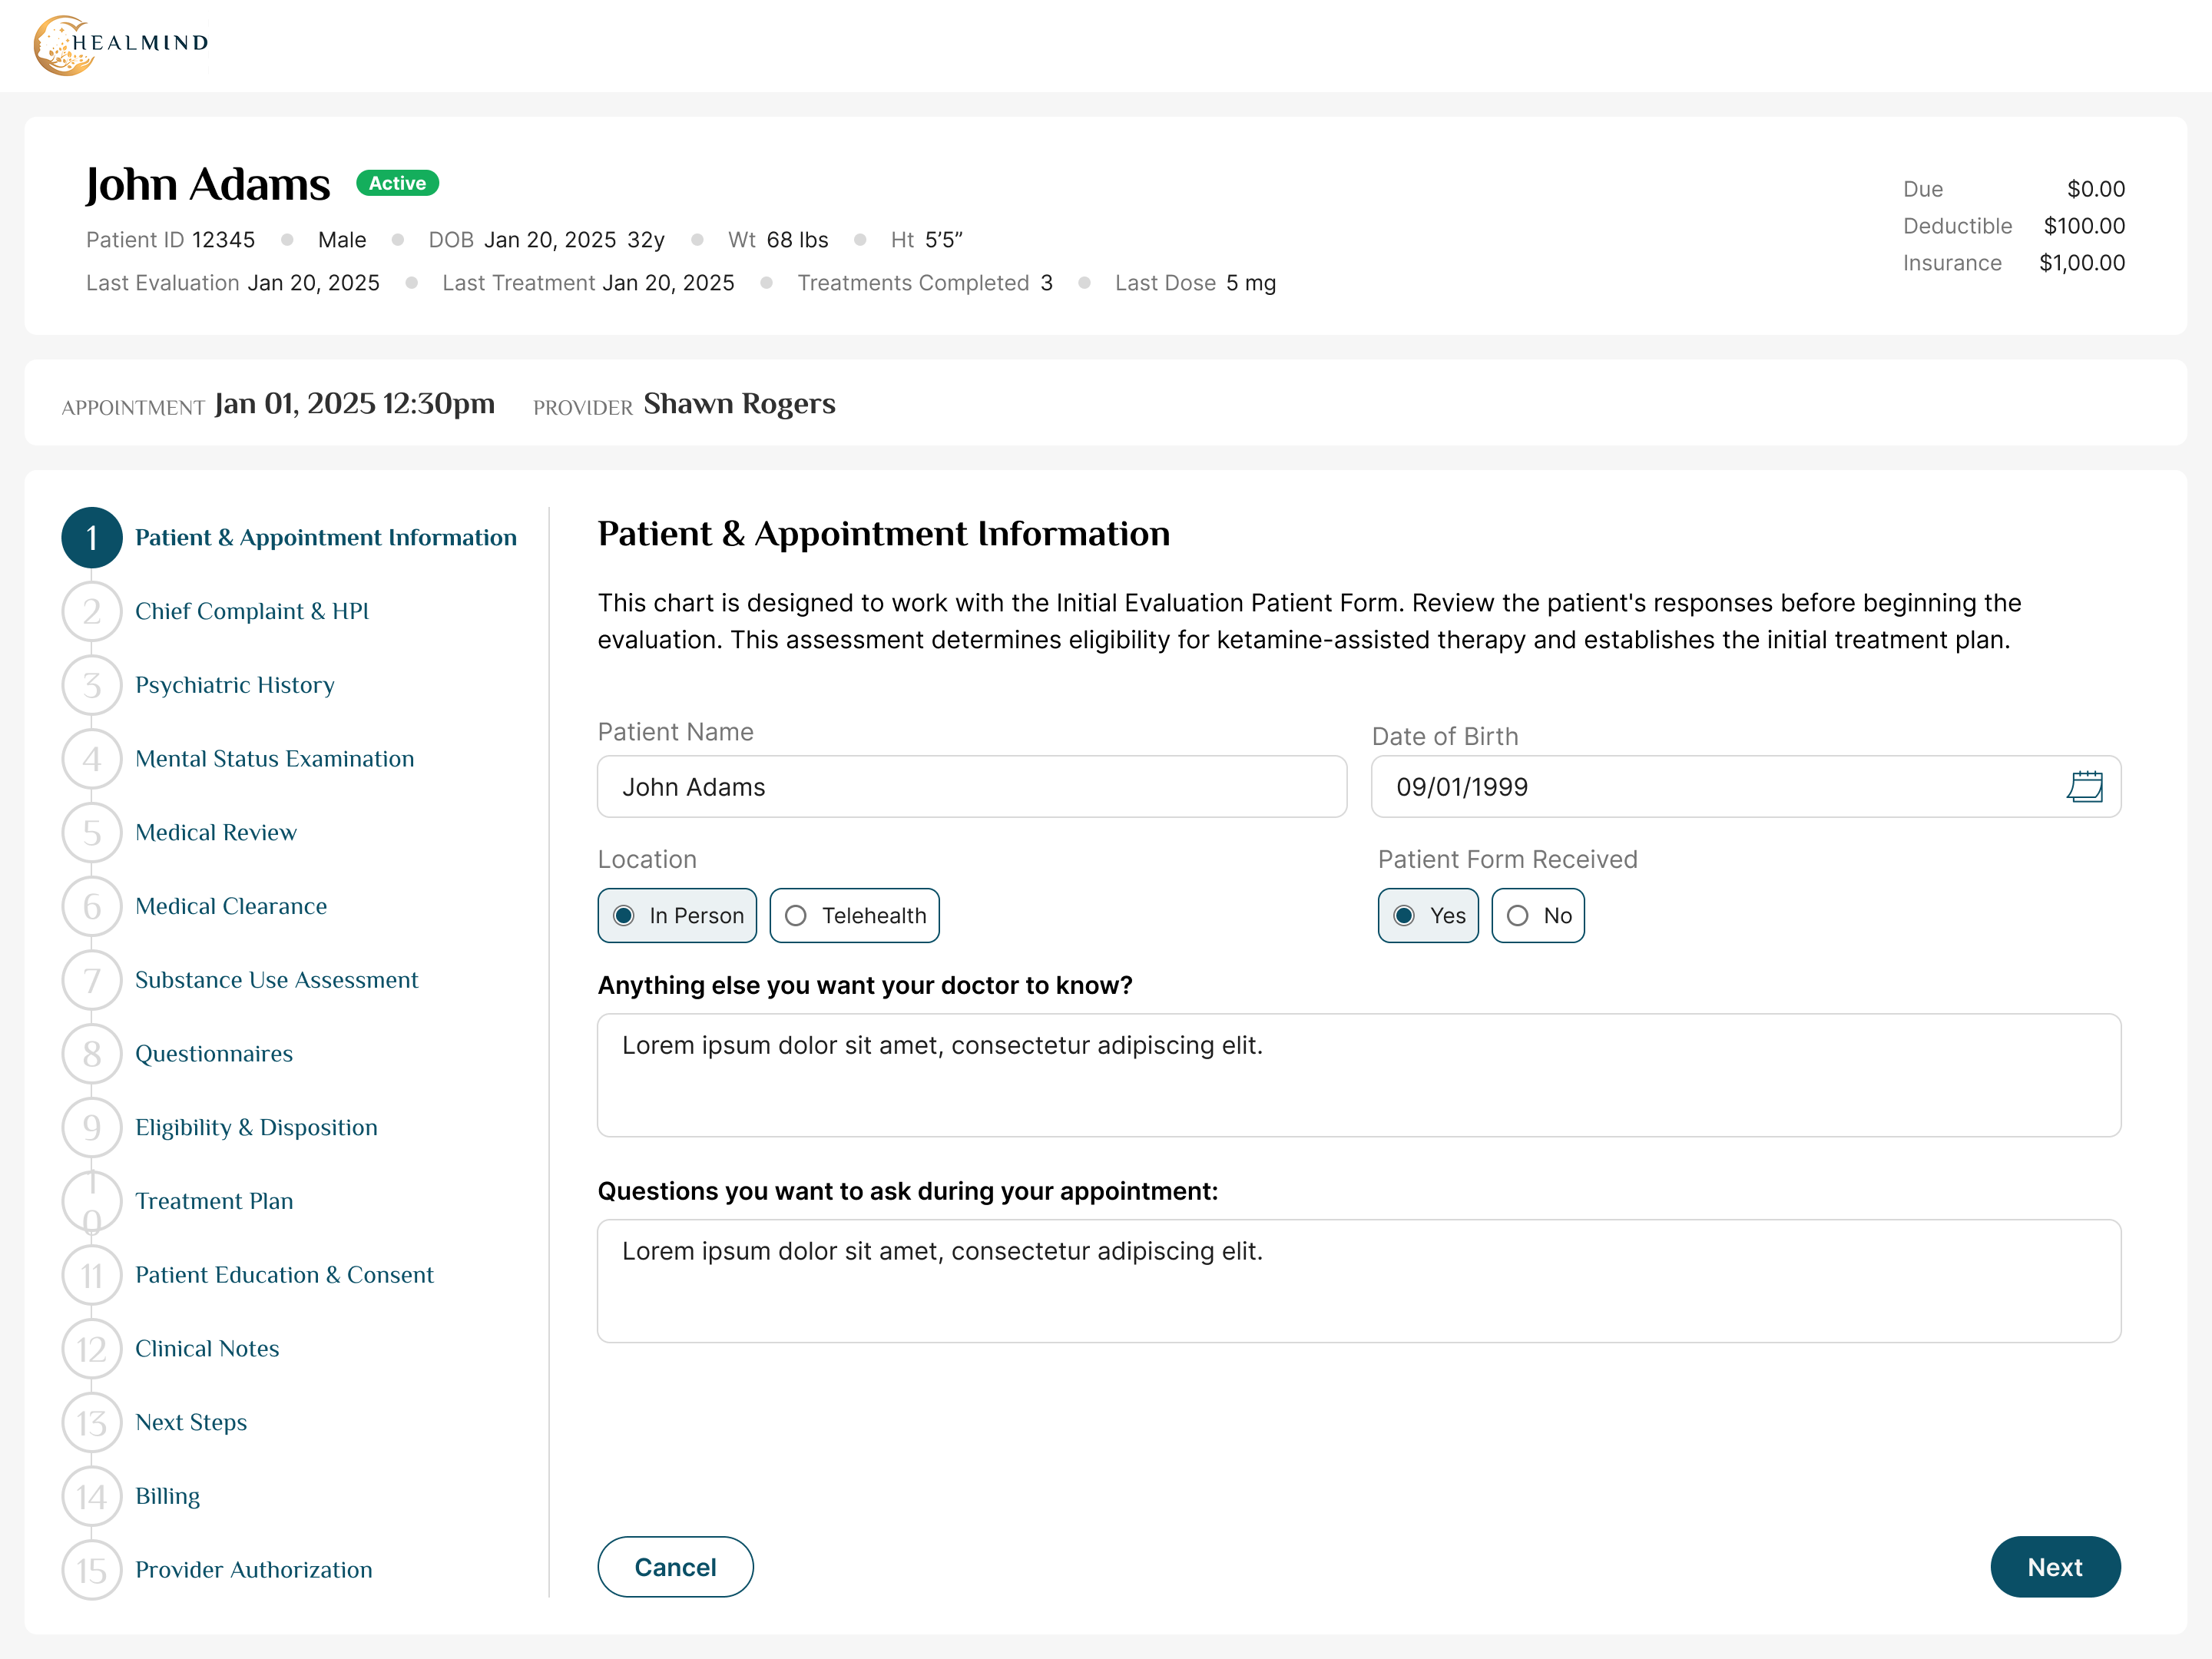Click step 8 circle icon
The image size is (2212, 1659).
coord(92,1054)
